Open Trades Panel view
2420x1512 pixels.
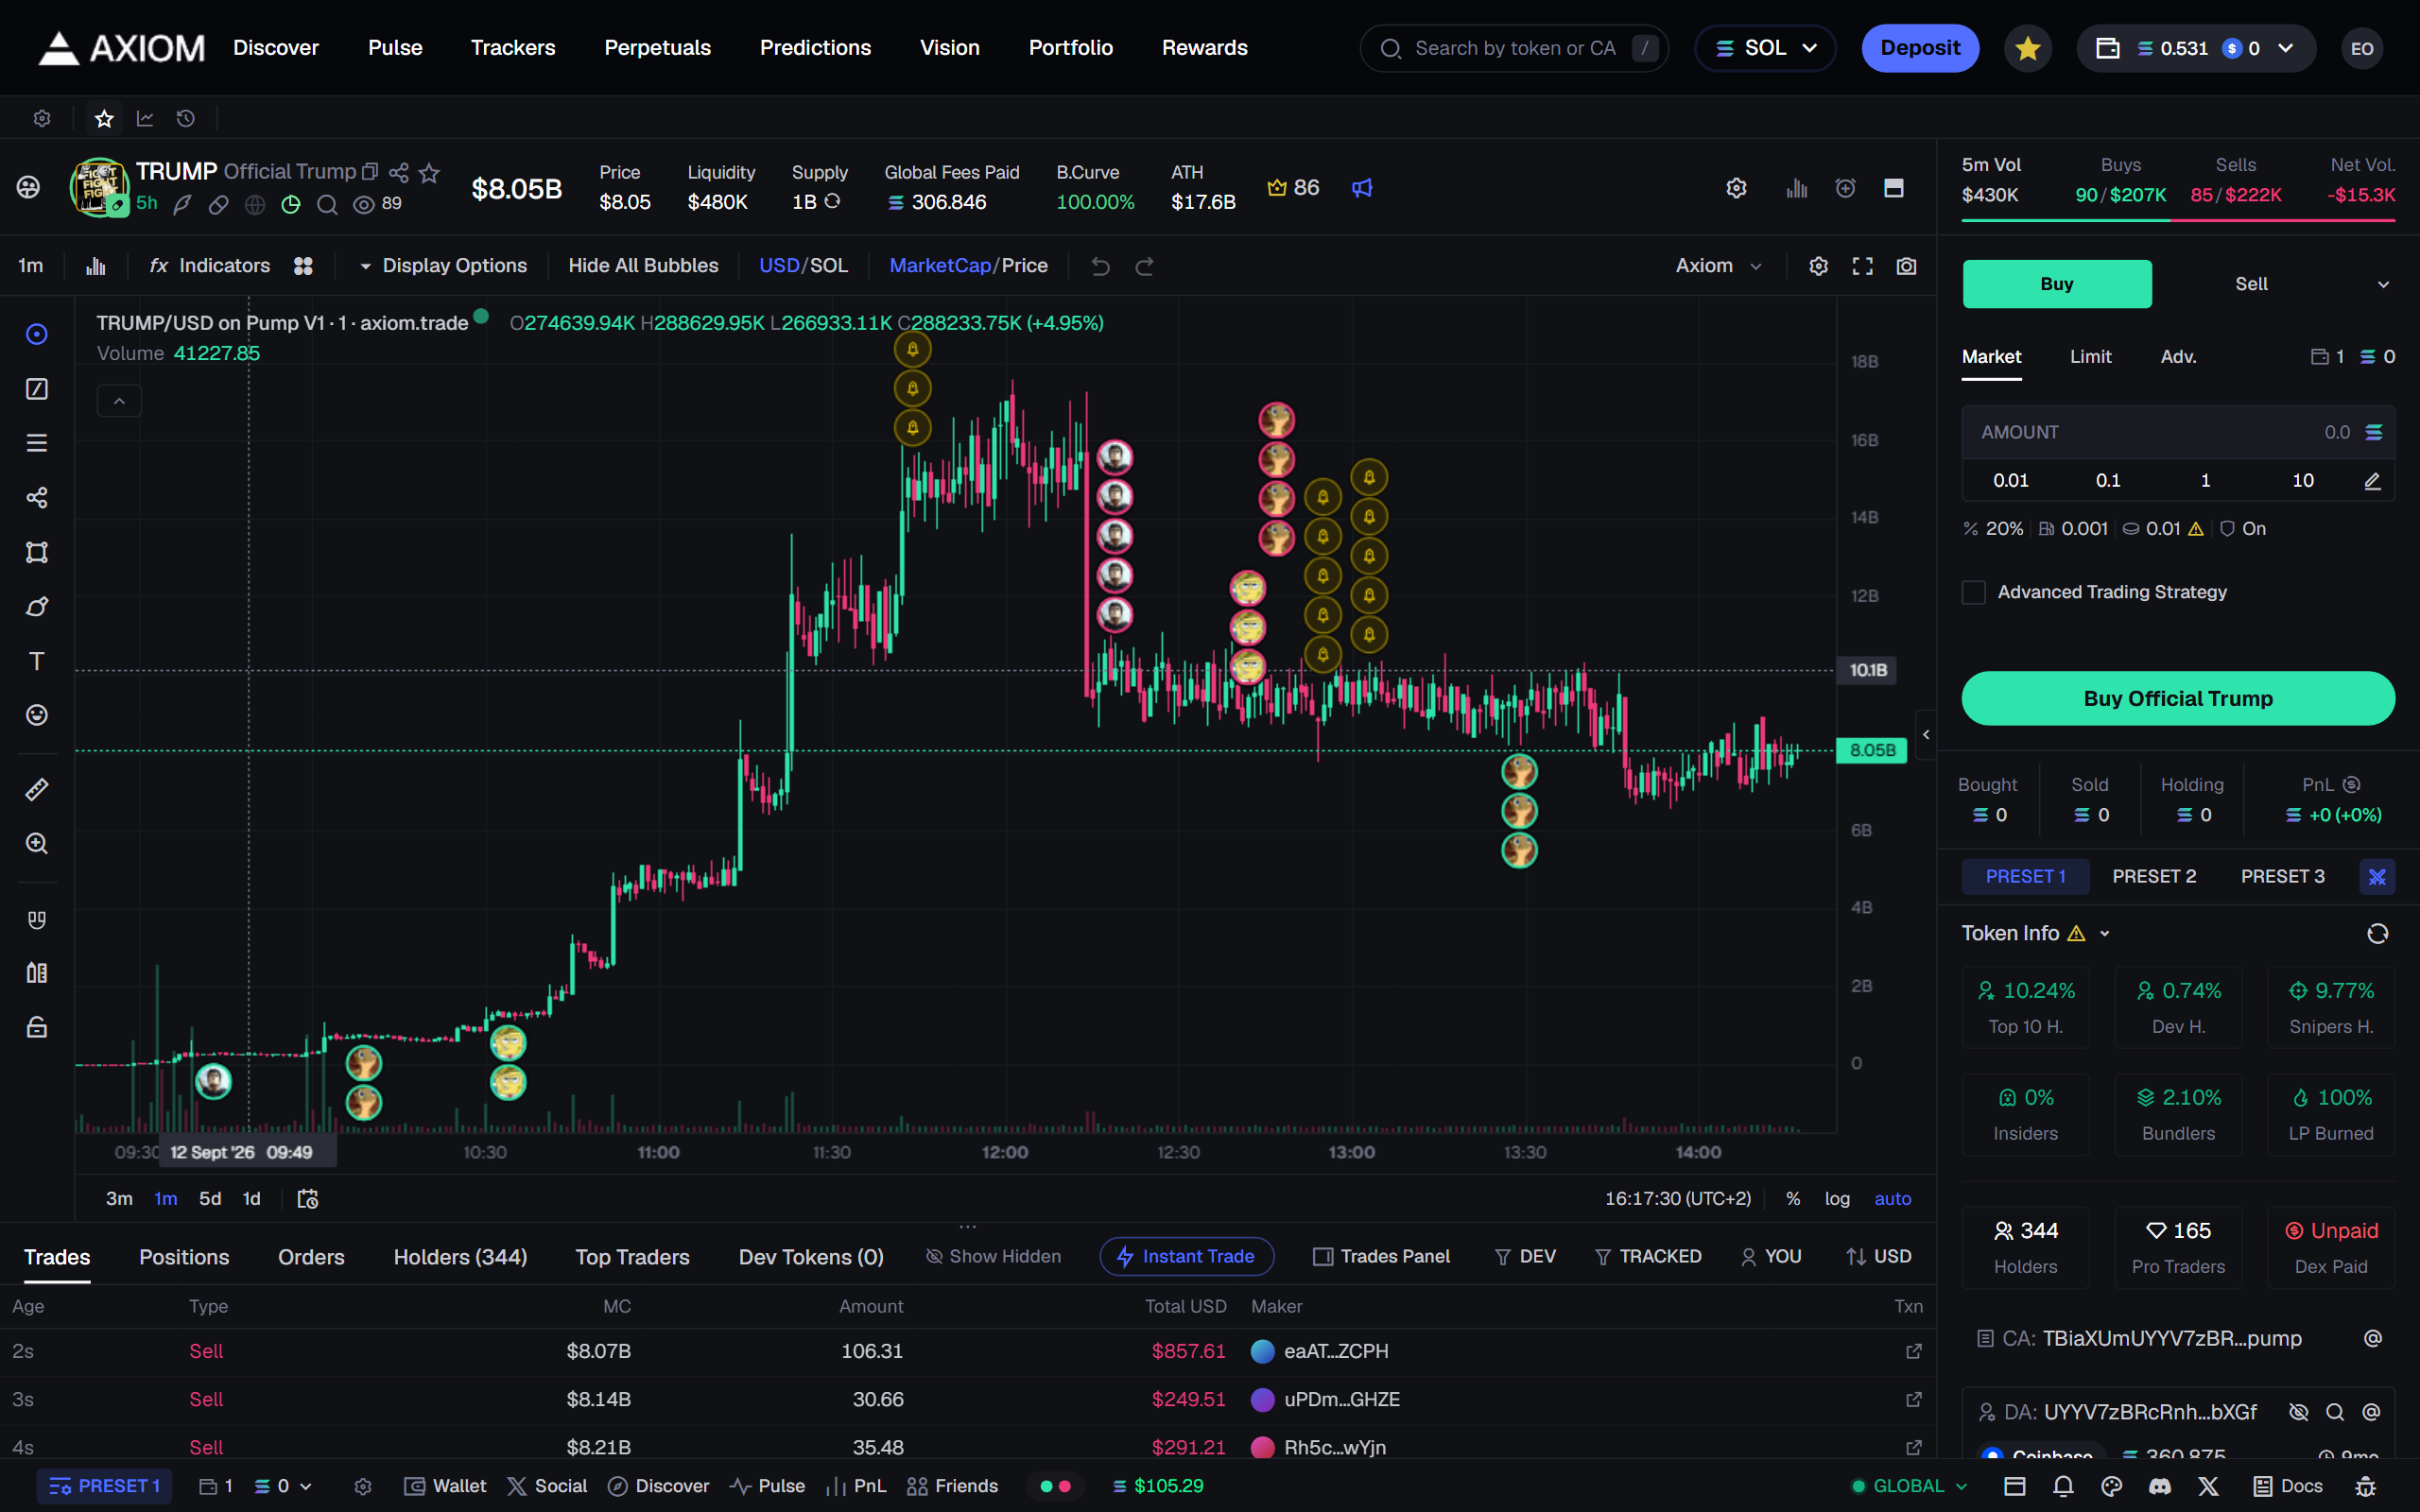pyautogui.click(x=1381, y=1256)
